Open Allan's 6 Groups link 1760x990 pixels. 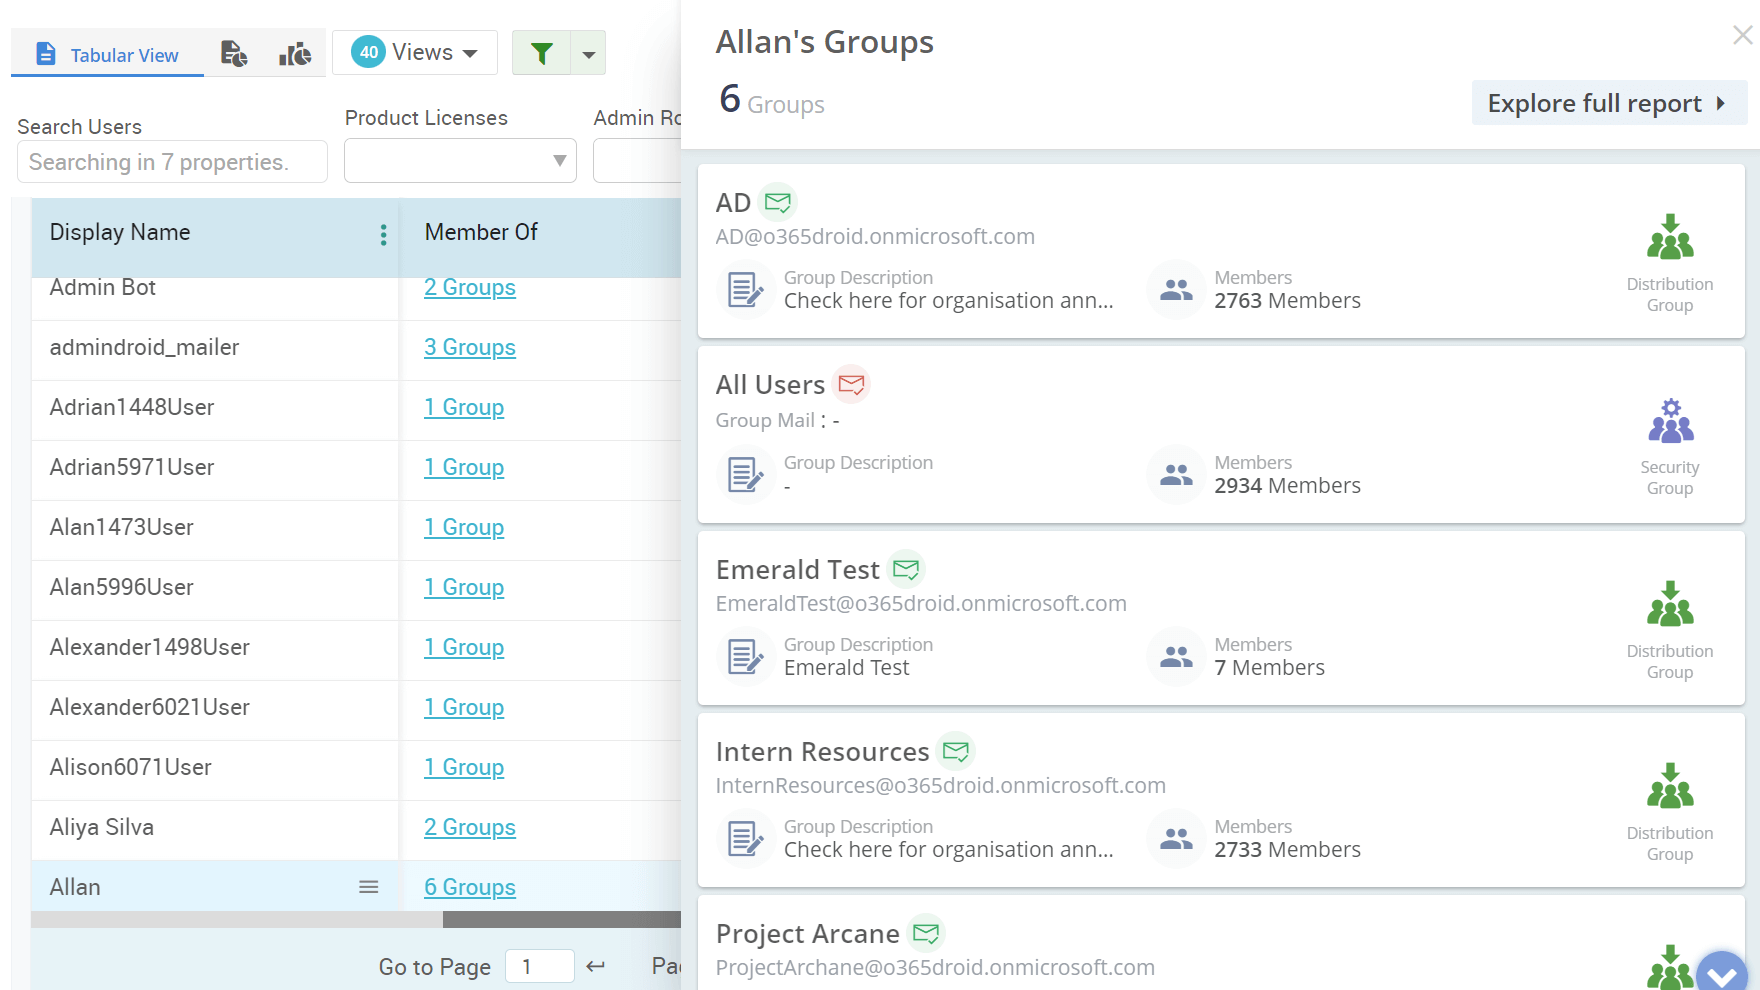click(x=469, y=887)
